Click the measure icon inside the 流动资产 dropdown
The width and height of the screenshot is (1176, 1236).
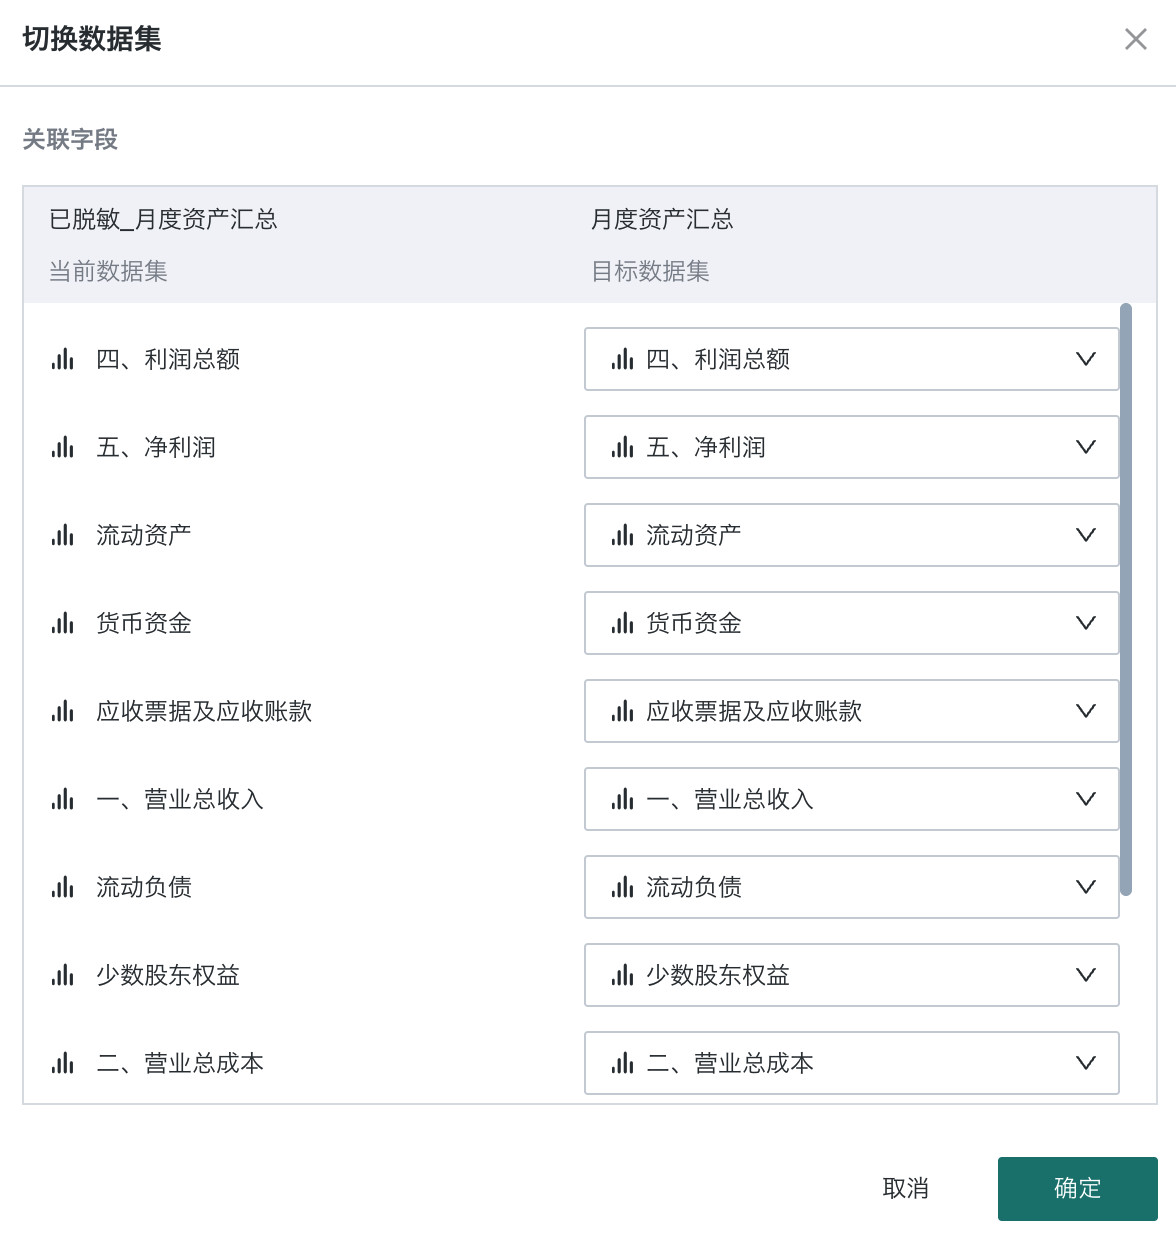click(623, 535)
